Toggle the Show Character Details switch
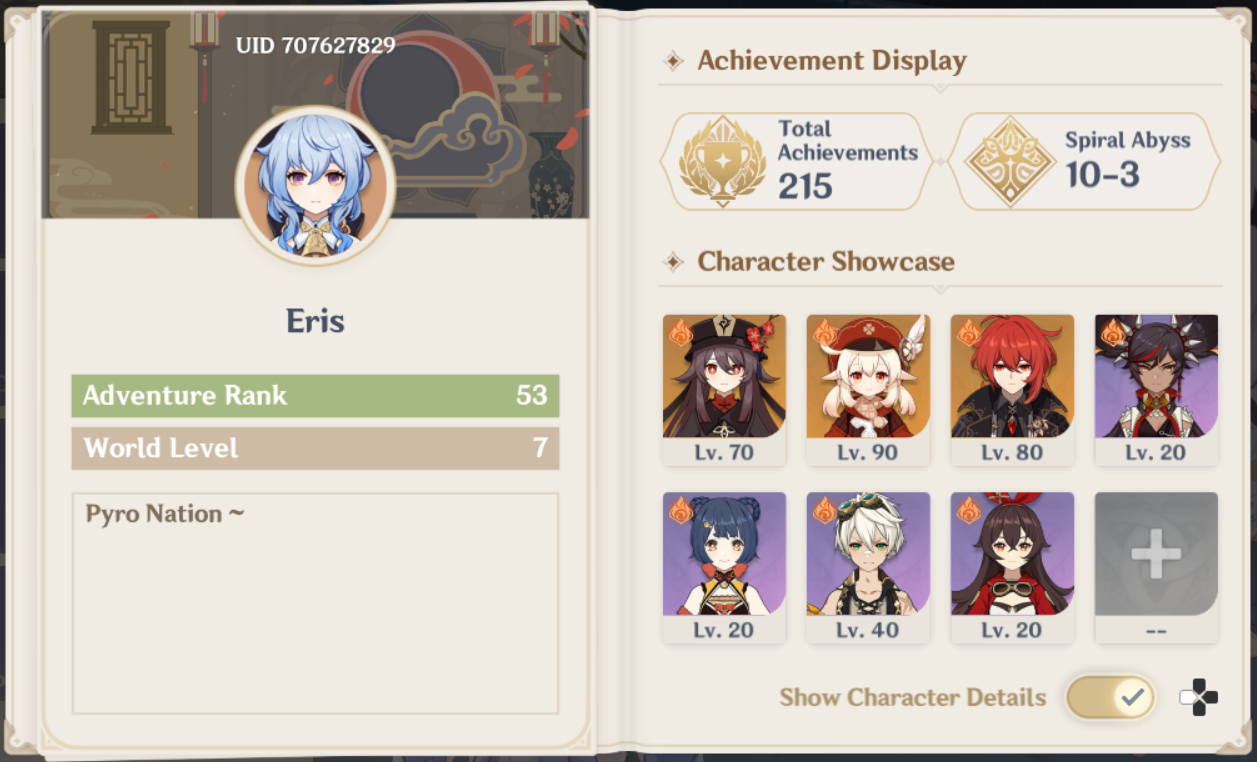This screenshot has height=762, width=1257. click(1110, 697)
